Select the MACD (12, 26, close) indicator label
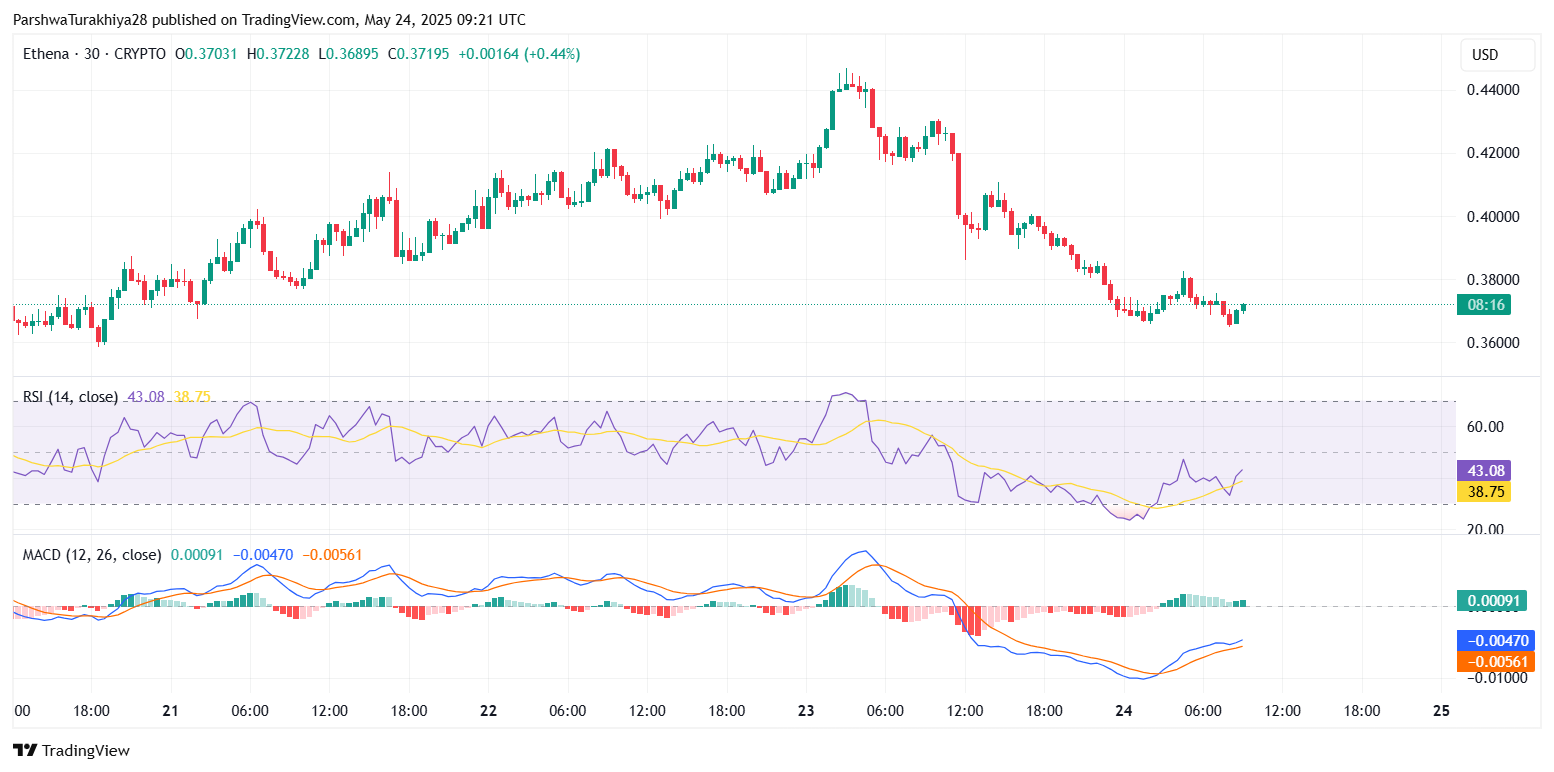This screenshot has width=1554, height=772. [92, 554]
